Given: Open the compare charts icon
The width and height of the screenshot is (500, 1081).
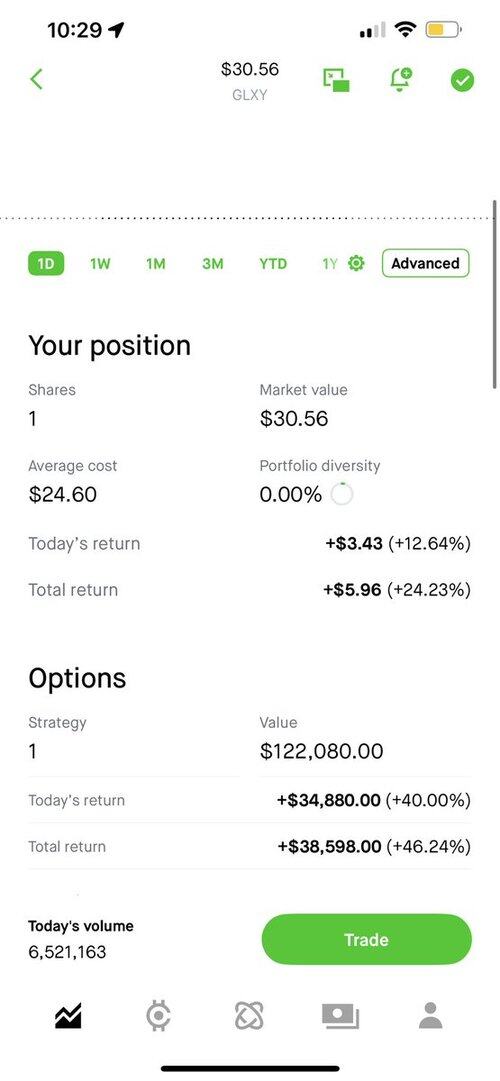Looking at the screenshot, I should tap(337, 80).
